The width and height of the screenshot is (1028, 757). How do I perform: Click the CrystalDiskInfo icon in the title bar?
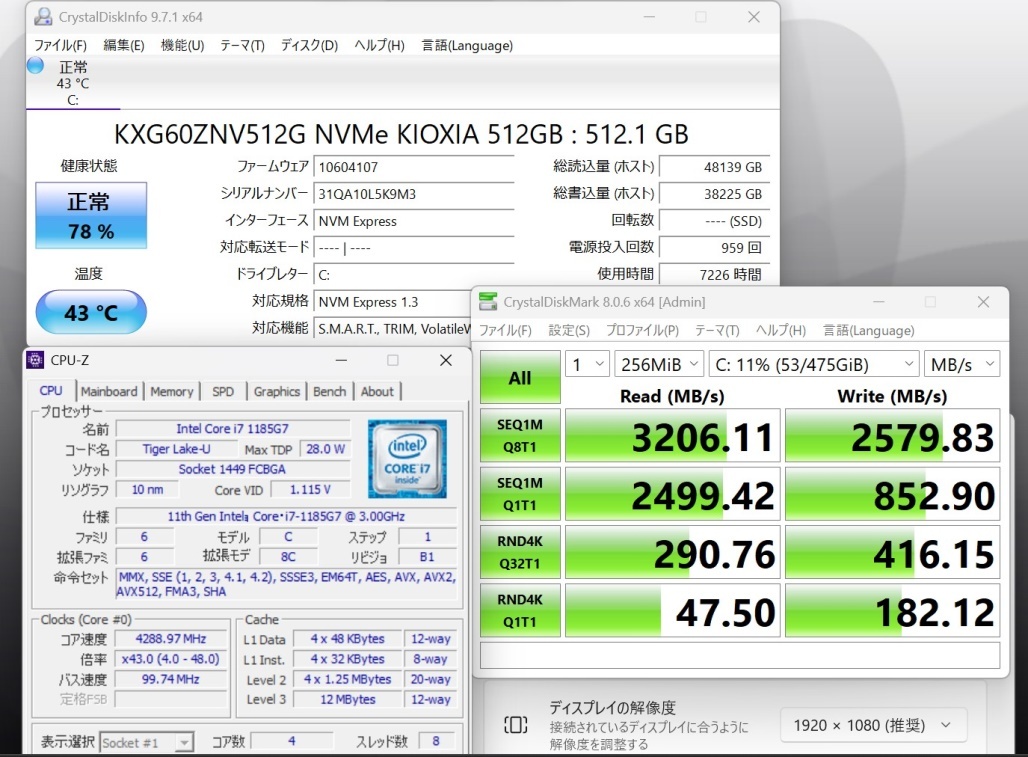pos(42,17)
